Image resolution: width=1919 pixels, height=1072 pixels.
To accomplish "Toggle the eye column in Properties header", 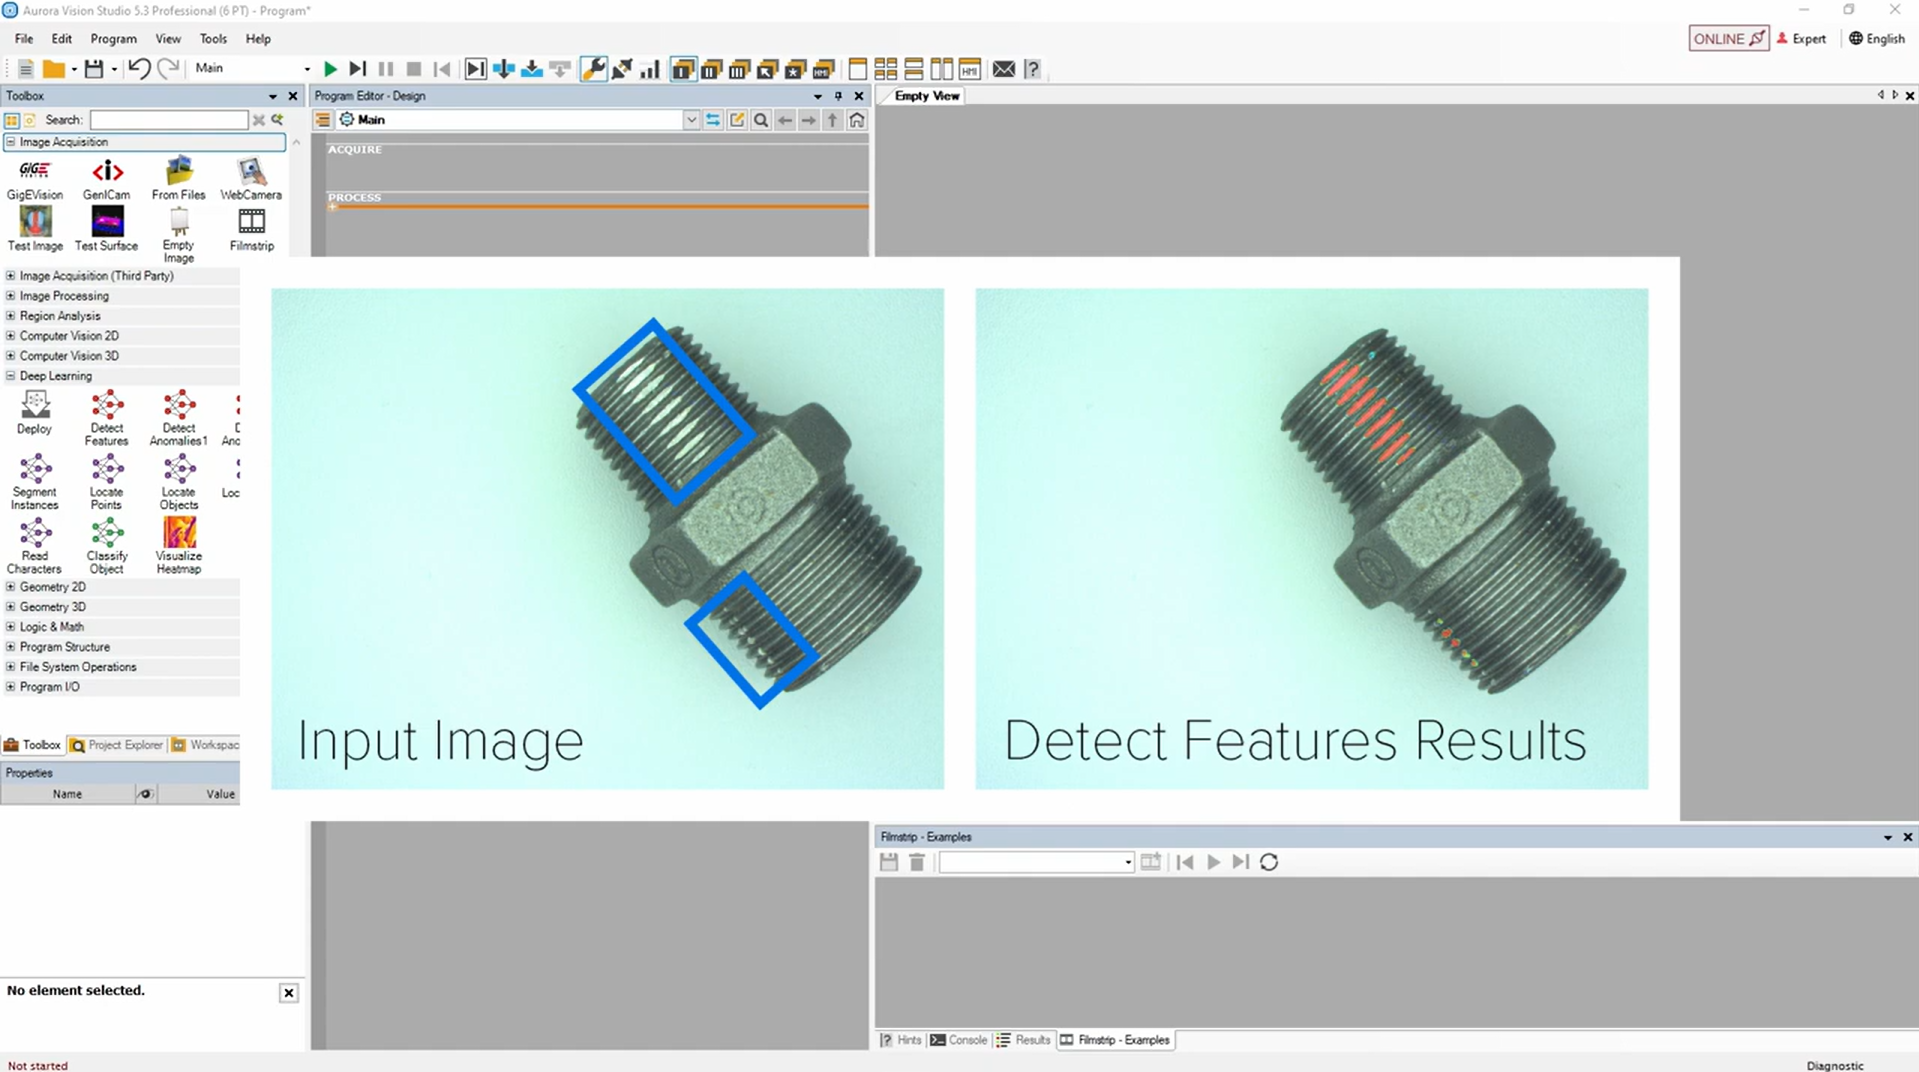I will (145, 794).
